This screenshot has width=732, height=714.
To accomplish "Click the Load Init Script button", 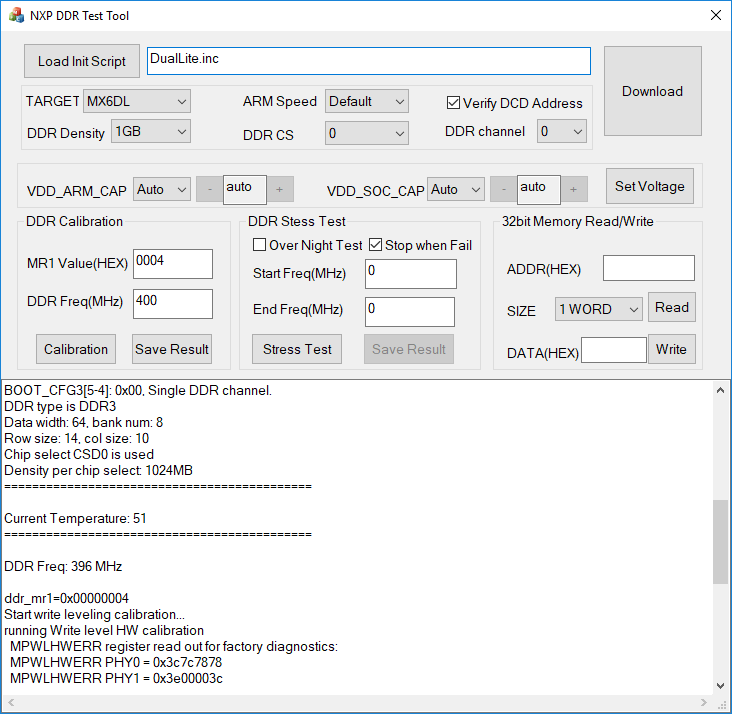I will [82, 61].
